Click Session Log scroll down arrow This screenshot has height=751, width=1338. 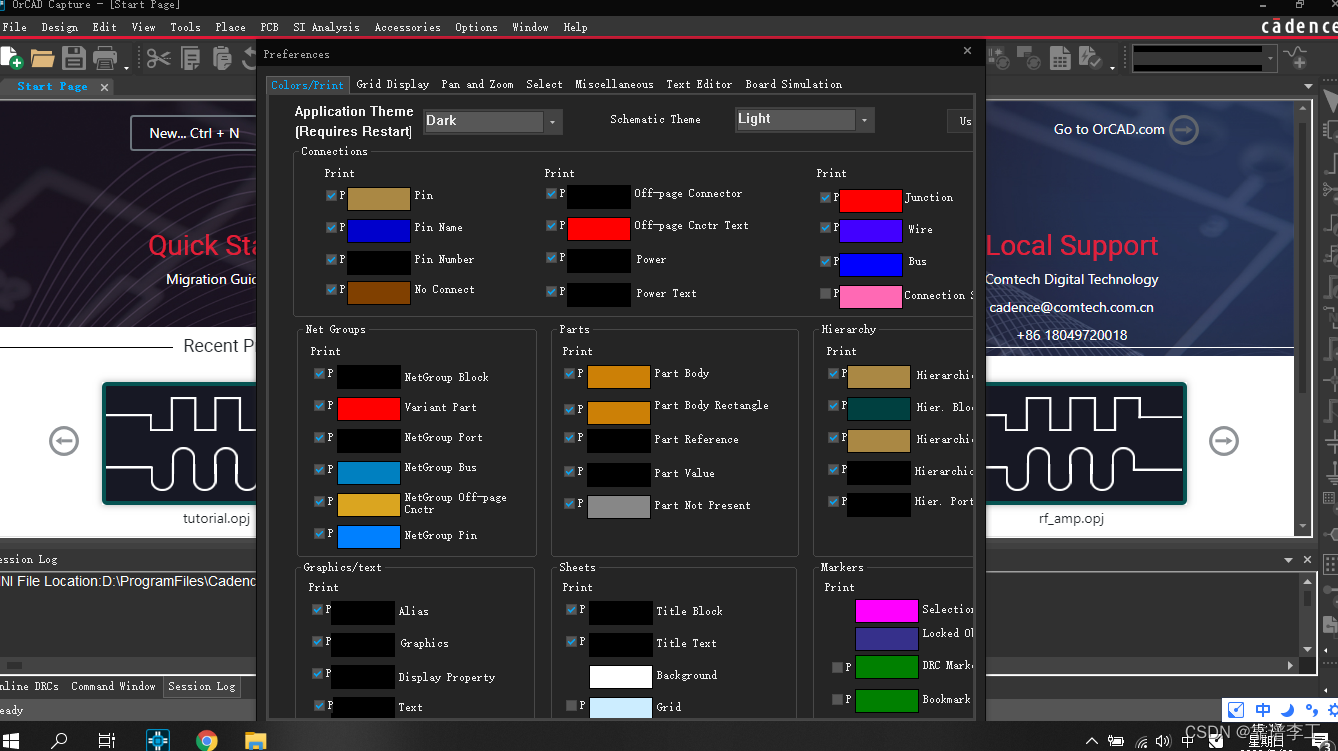(x=1307, y=648)
